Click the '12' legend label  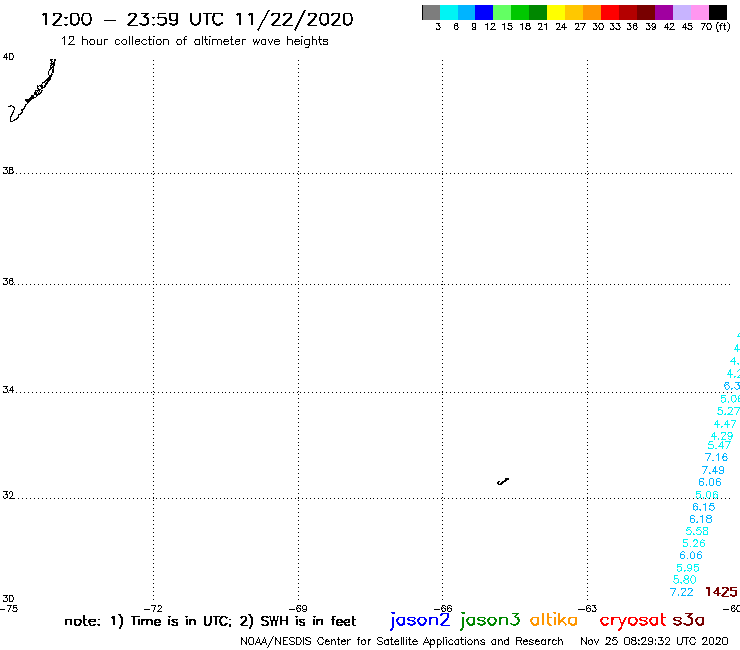[x=490, y=27]
